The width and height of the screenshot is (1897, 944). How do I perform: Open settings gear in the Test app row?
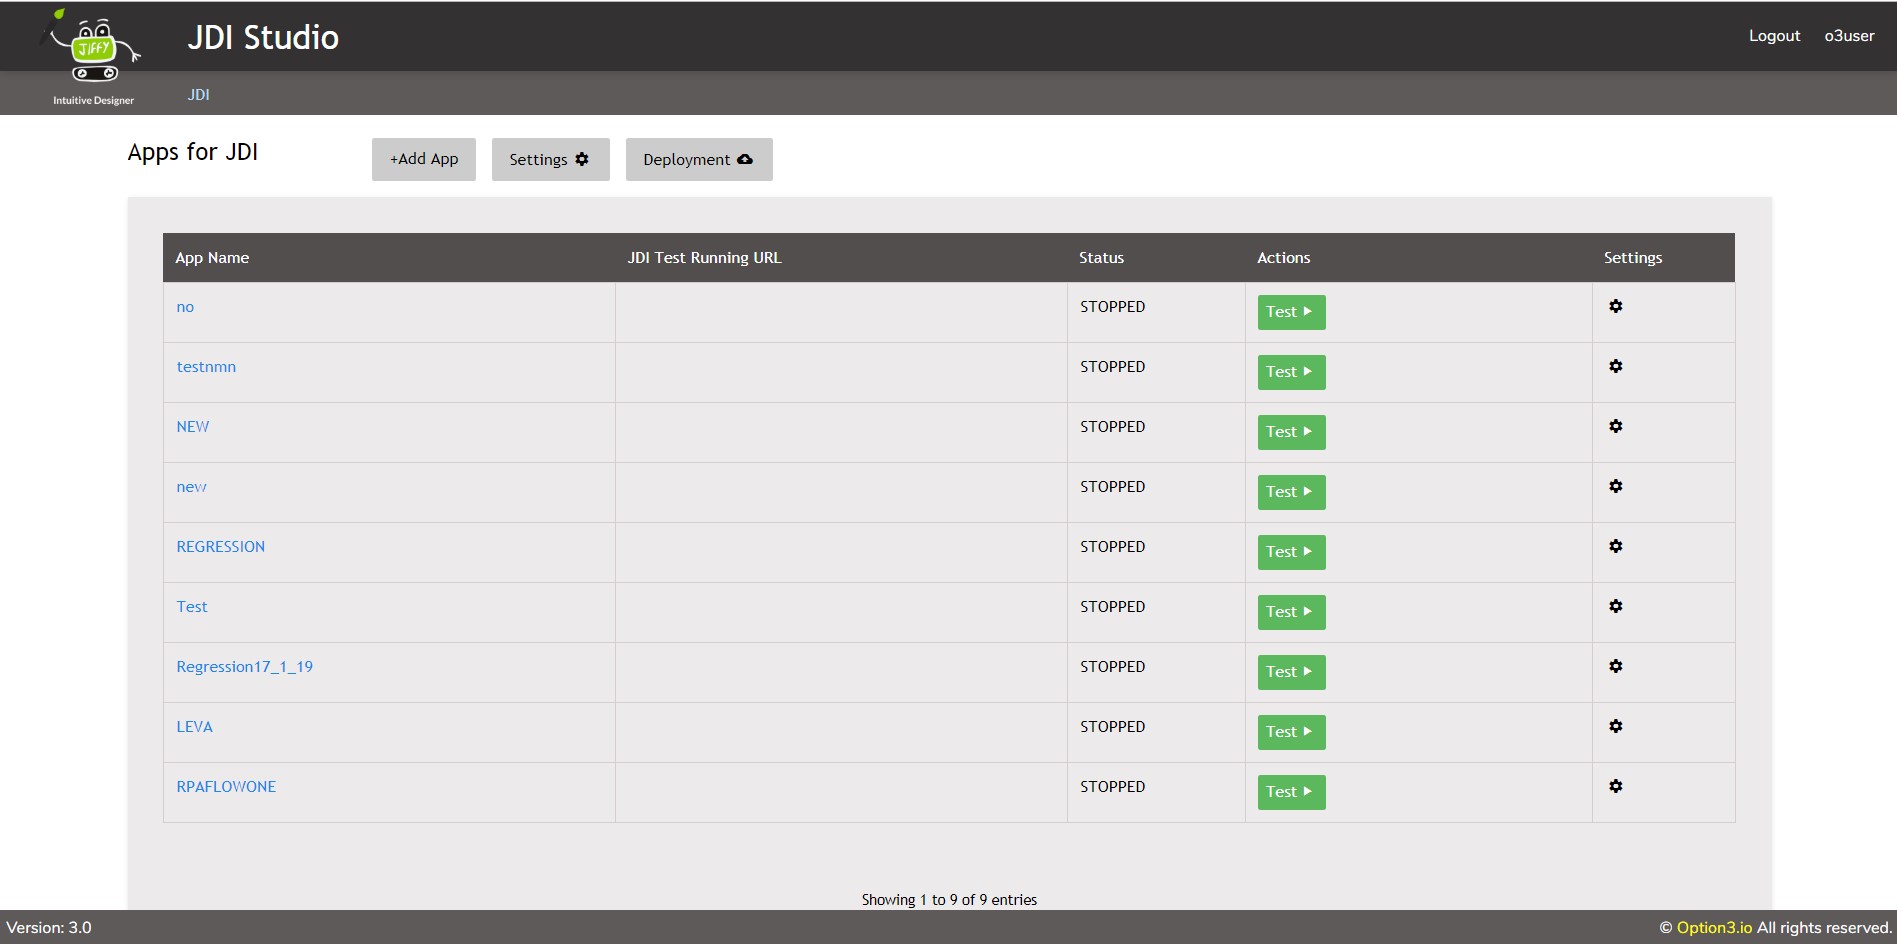(x=1615, y=606)
